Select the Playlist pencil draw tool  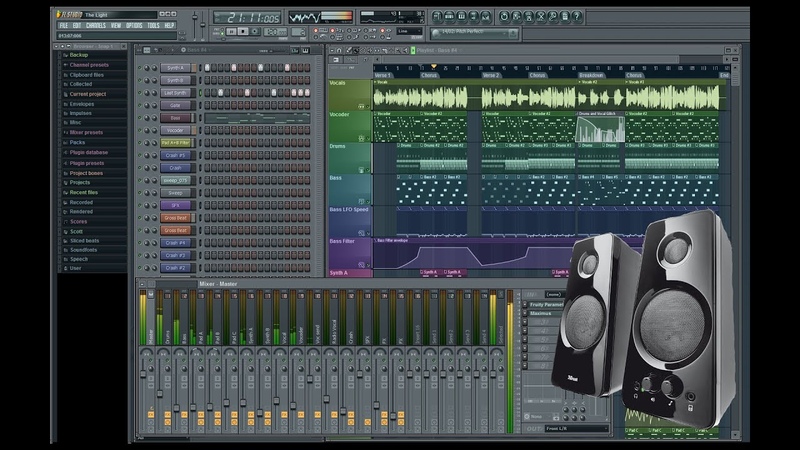tap(349, 50)
